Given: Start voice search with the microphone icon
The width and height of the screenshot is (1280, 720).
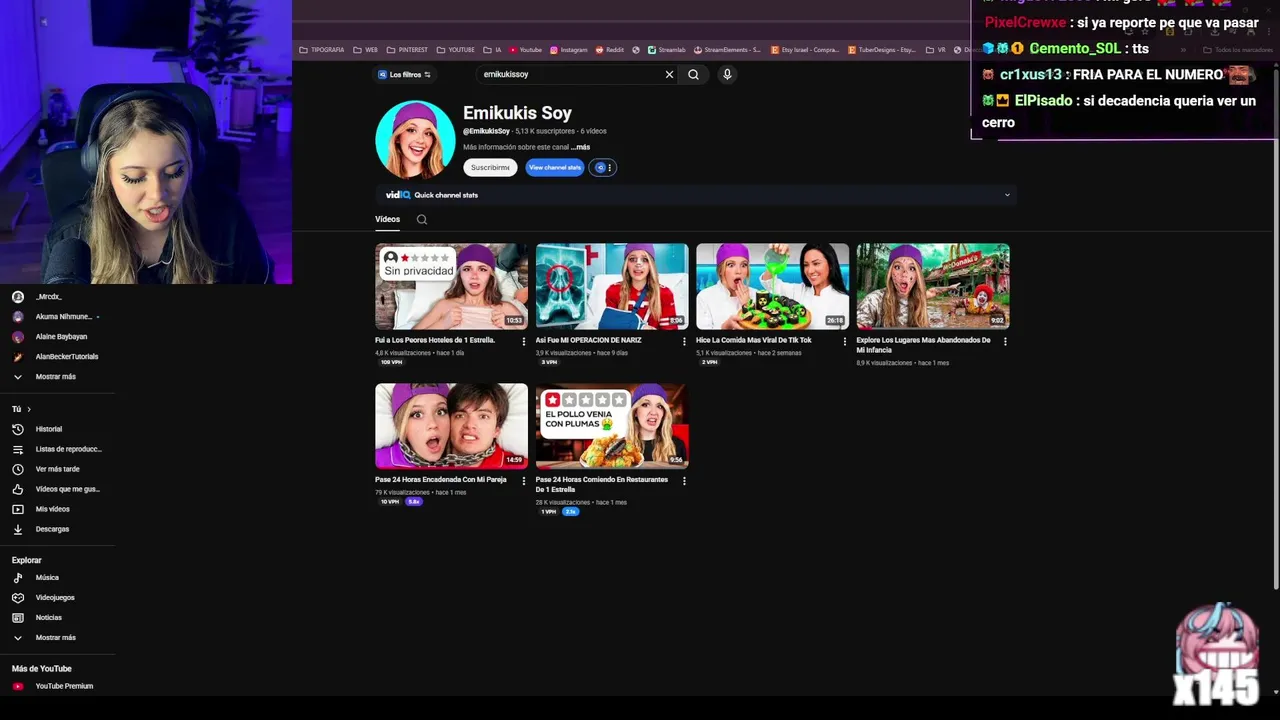Looking at the screenshot, I should 727,74.
